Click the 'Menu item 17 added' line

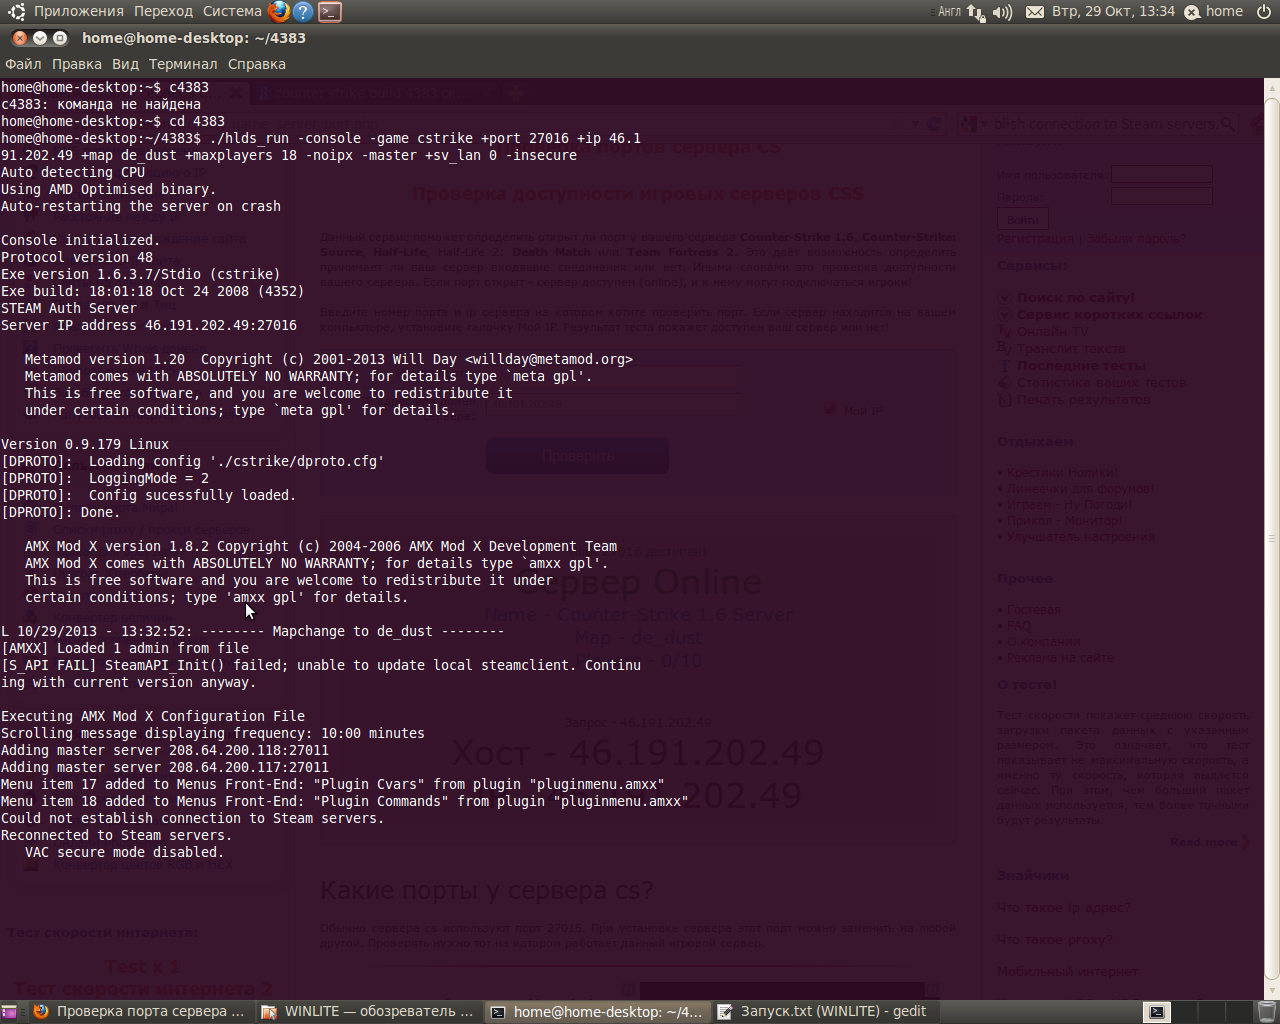[333, 784]
